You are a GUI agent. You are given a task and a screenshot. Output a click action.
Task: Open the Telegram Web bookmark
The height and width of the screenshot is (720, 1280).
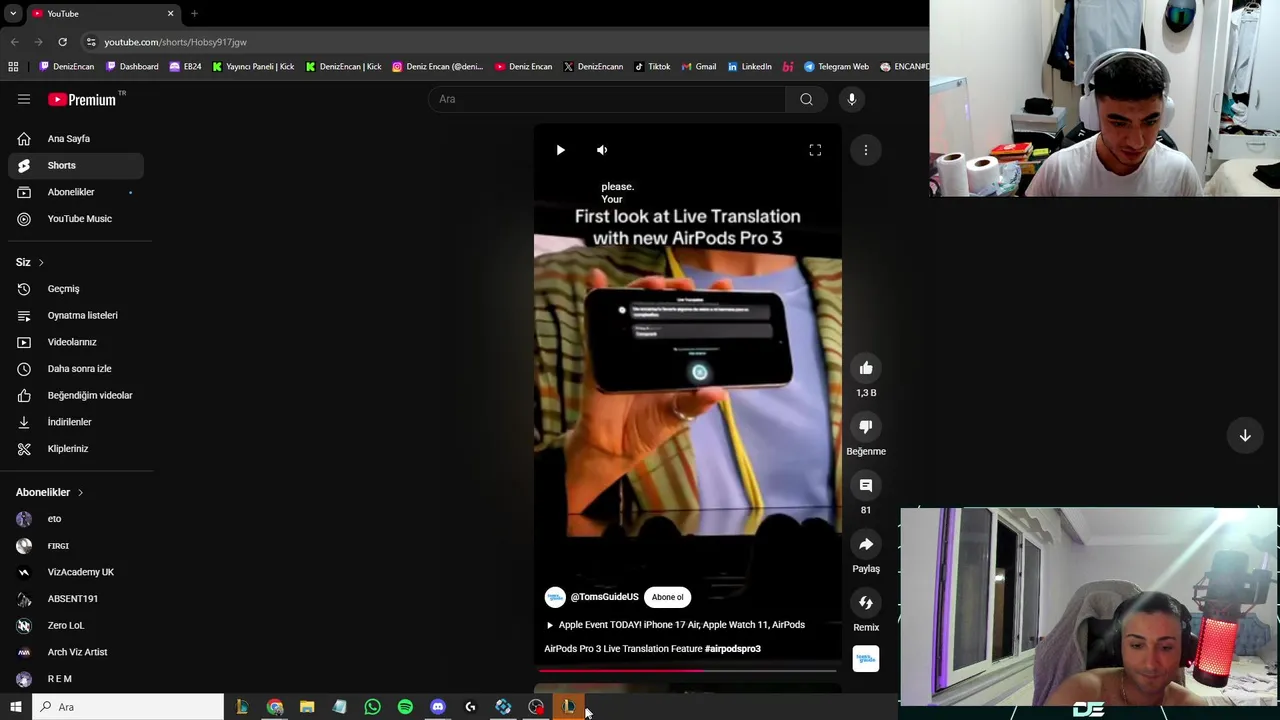(836, 67)
